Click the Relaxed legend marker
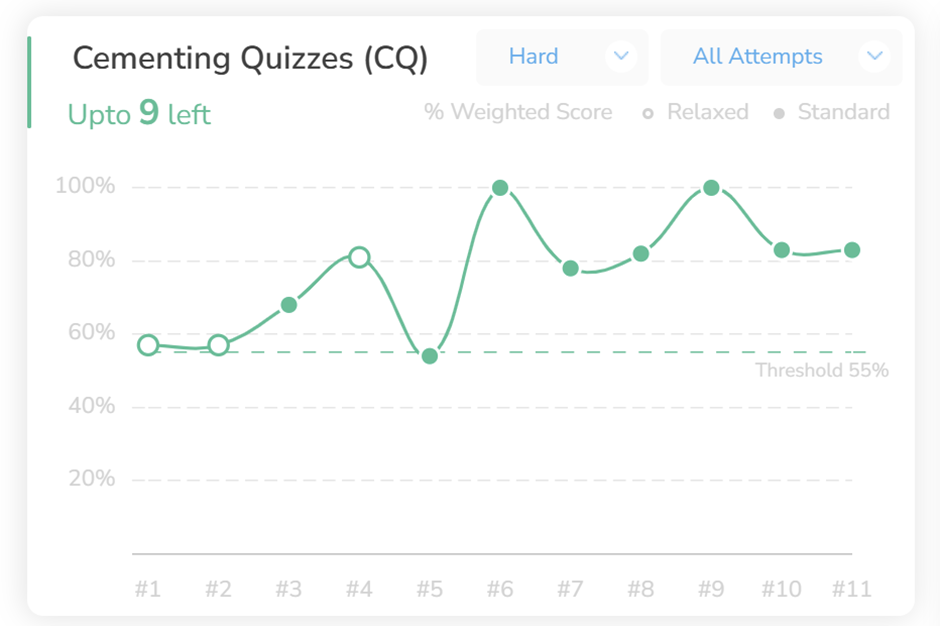The width and height of the screenshot is (940, 626). coord(648,113)
